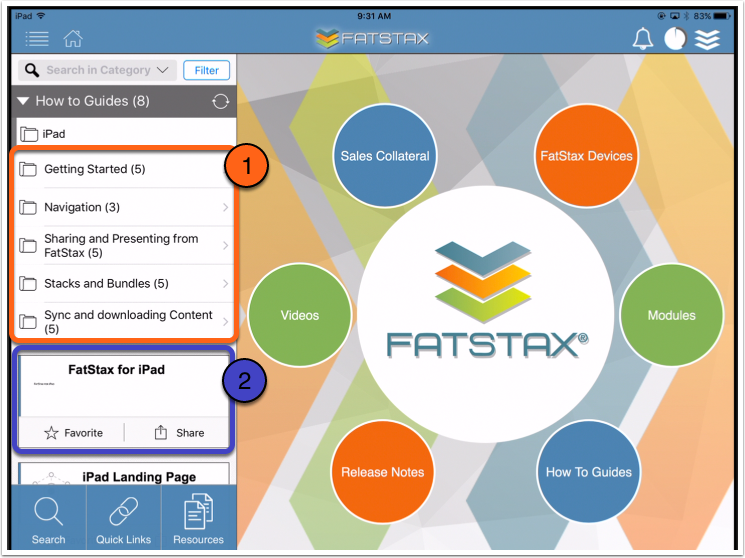Expand Sharing and Presenting from FatStax chevron
The image size is (745, 558).
click(225, 245)
